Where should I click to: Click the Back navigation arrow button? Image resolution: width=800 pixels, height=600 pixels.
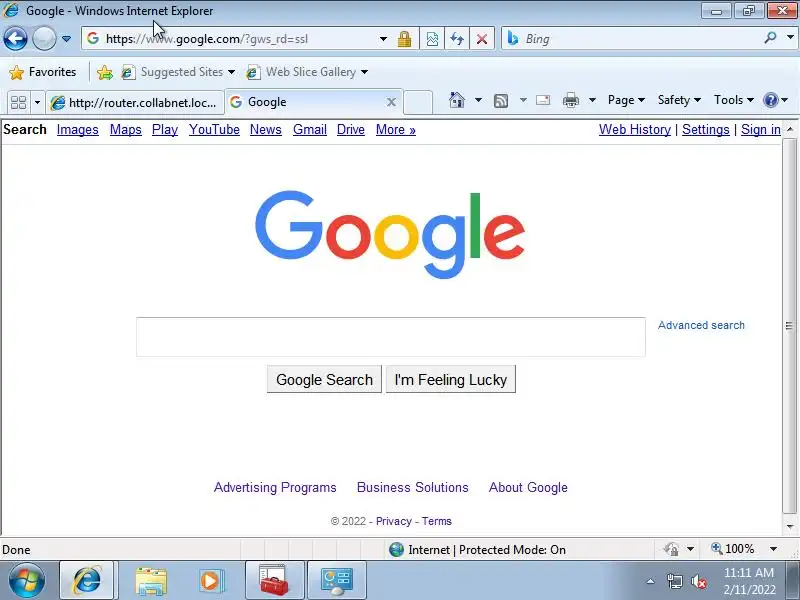point(15,39)
